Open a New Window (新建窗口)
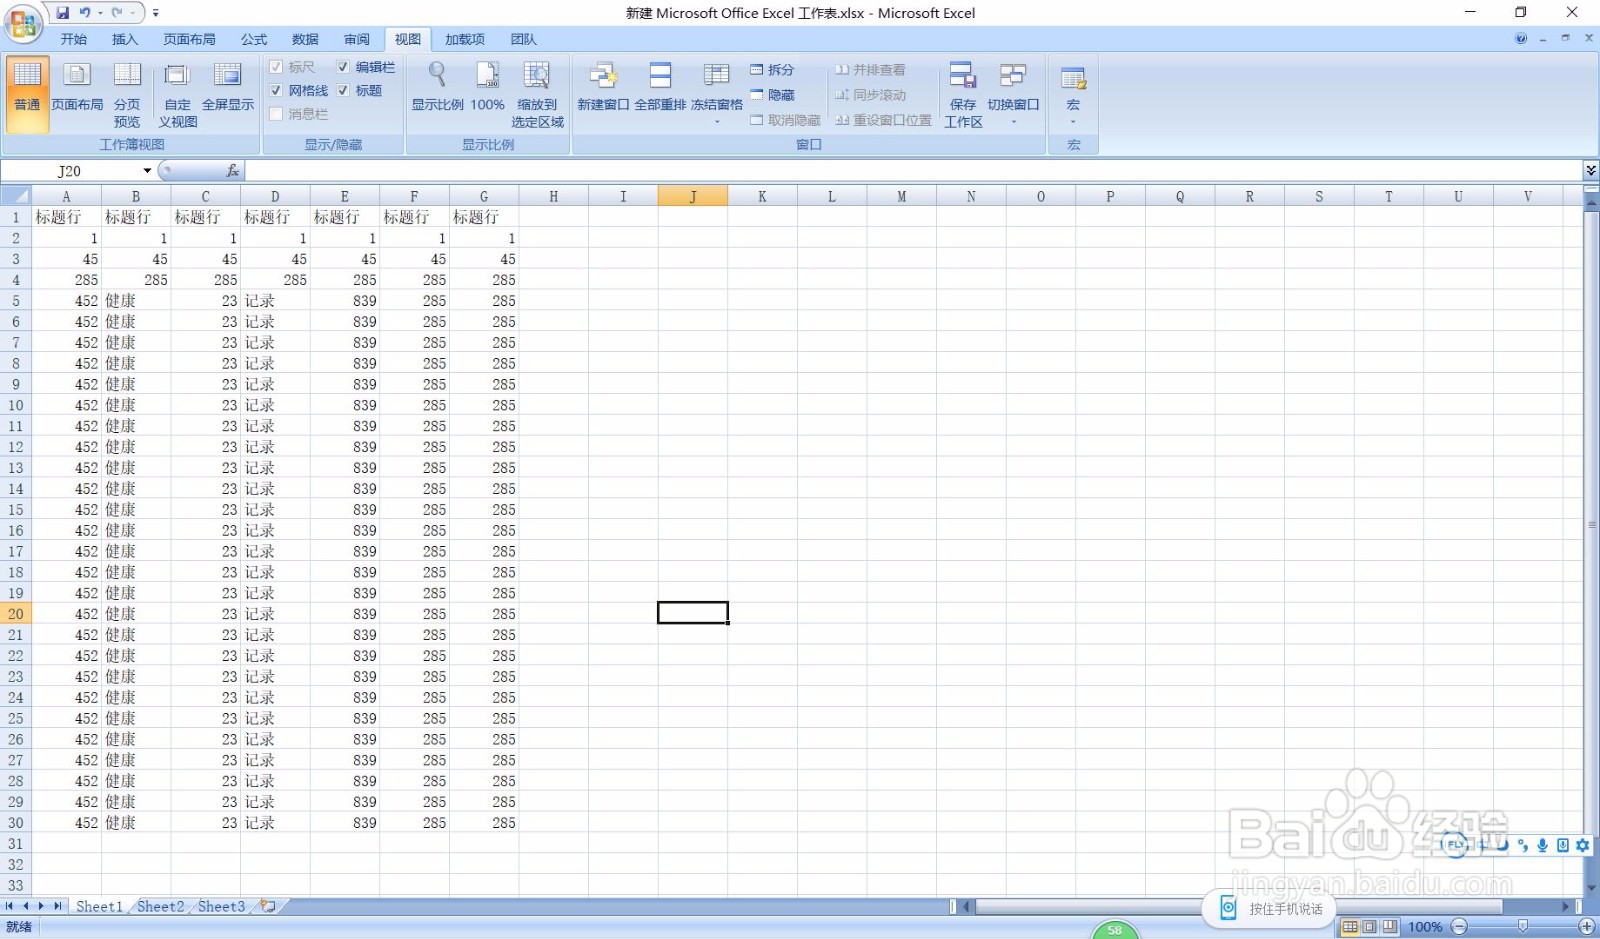The height and width of the screenshot is (939, 1600). point(603,87)
